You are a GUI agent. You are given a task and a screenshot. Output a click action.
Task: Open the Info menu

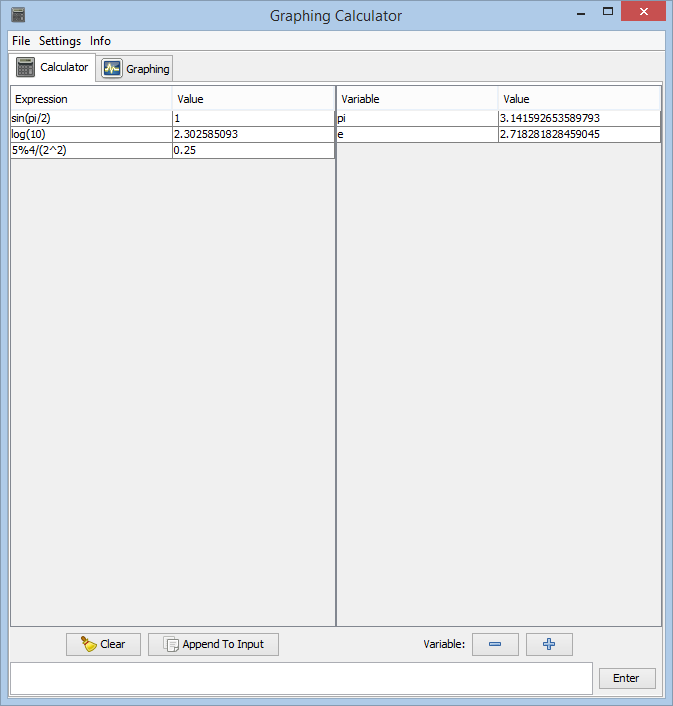tap(100, 41)
